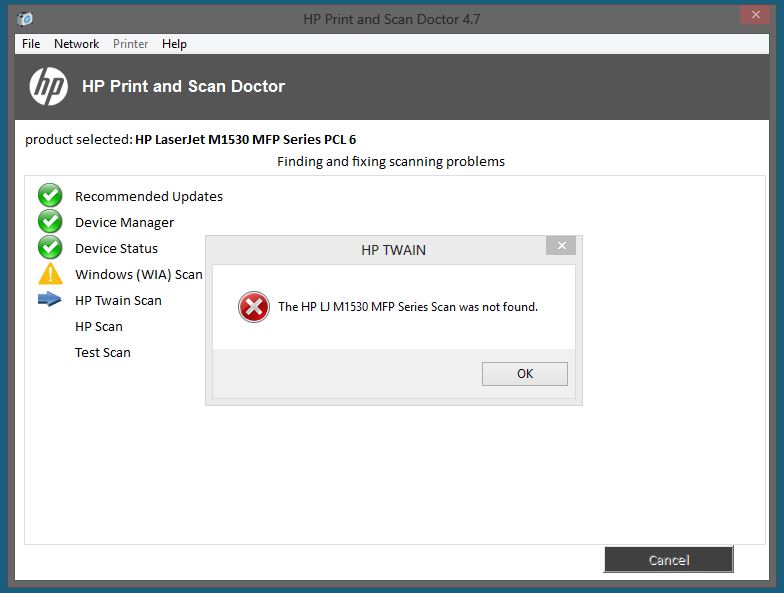Click the HP logo in the header

pyautogui.click(x=48, y=86)
